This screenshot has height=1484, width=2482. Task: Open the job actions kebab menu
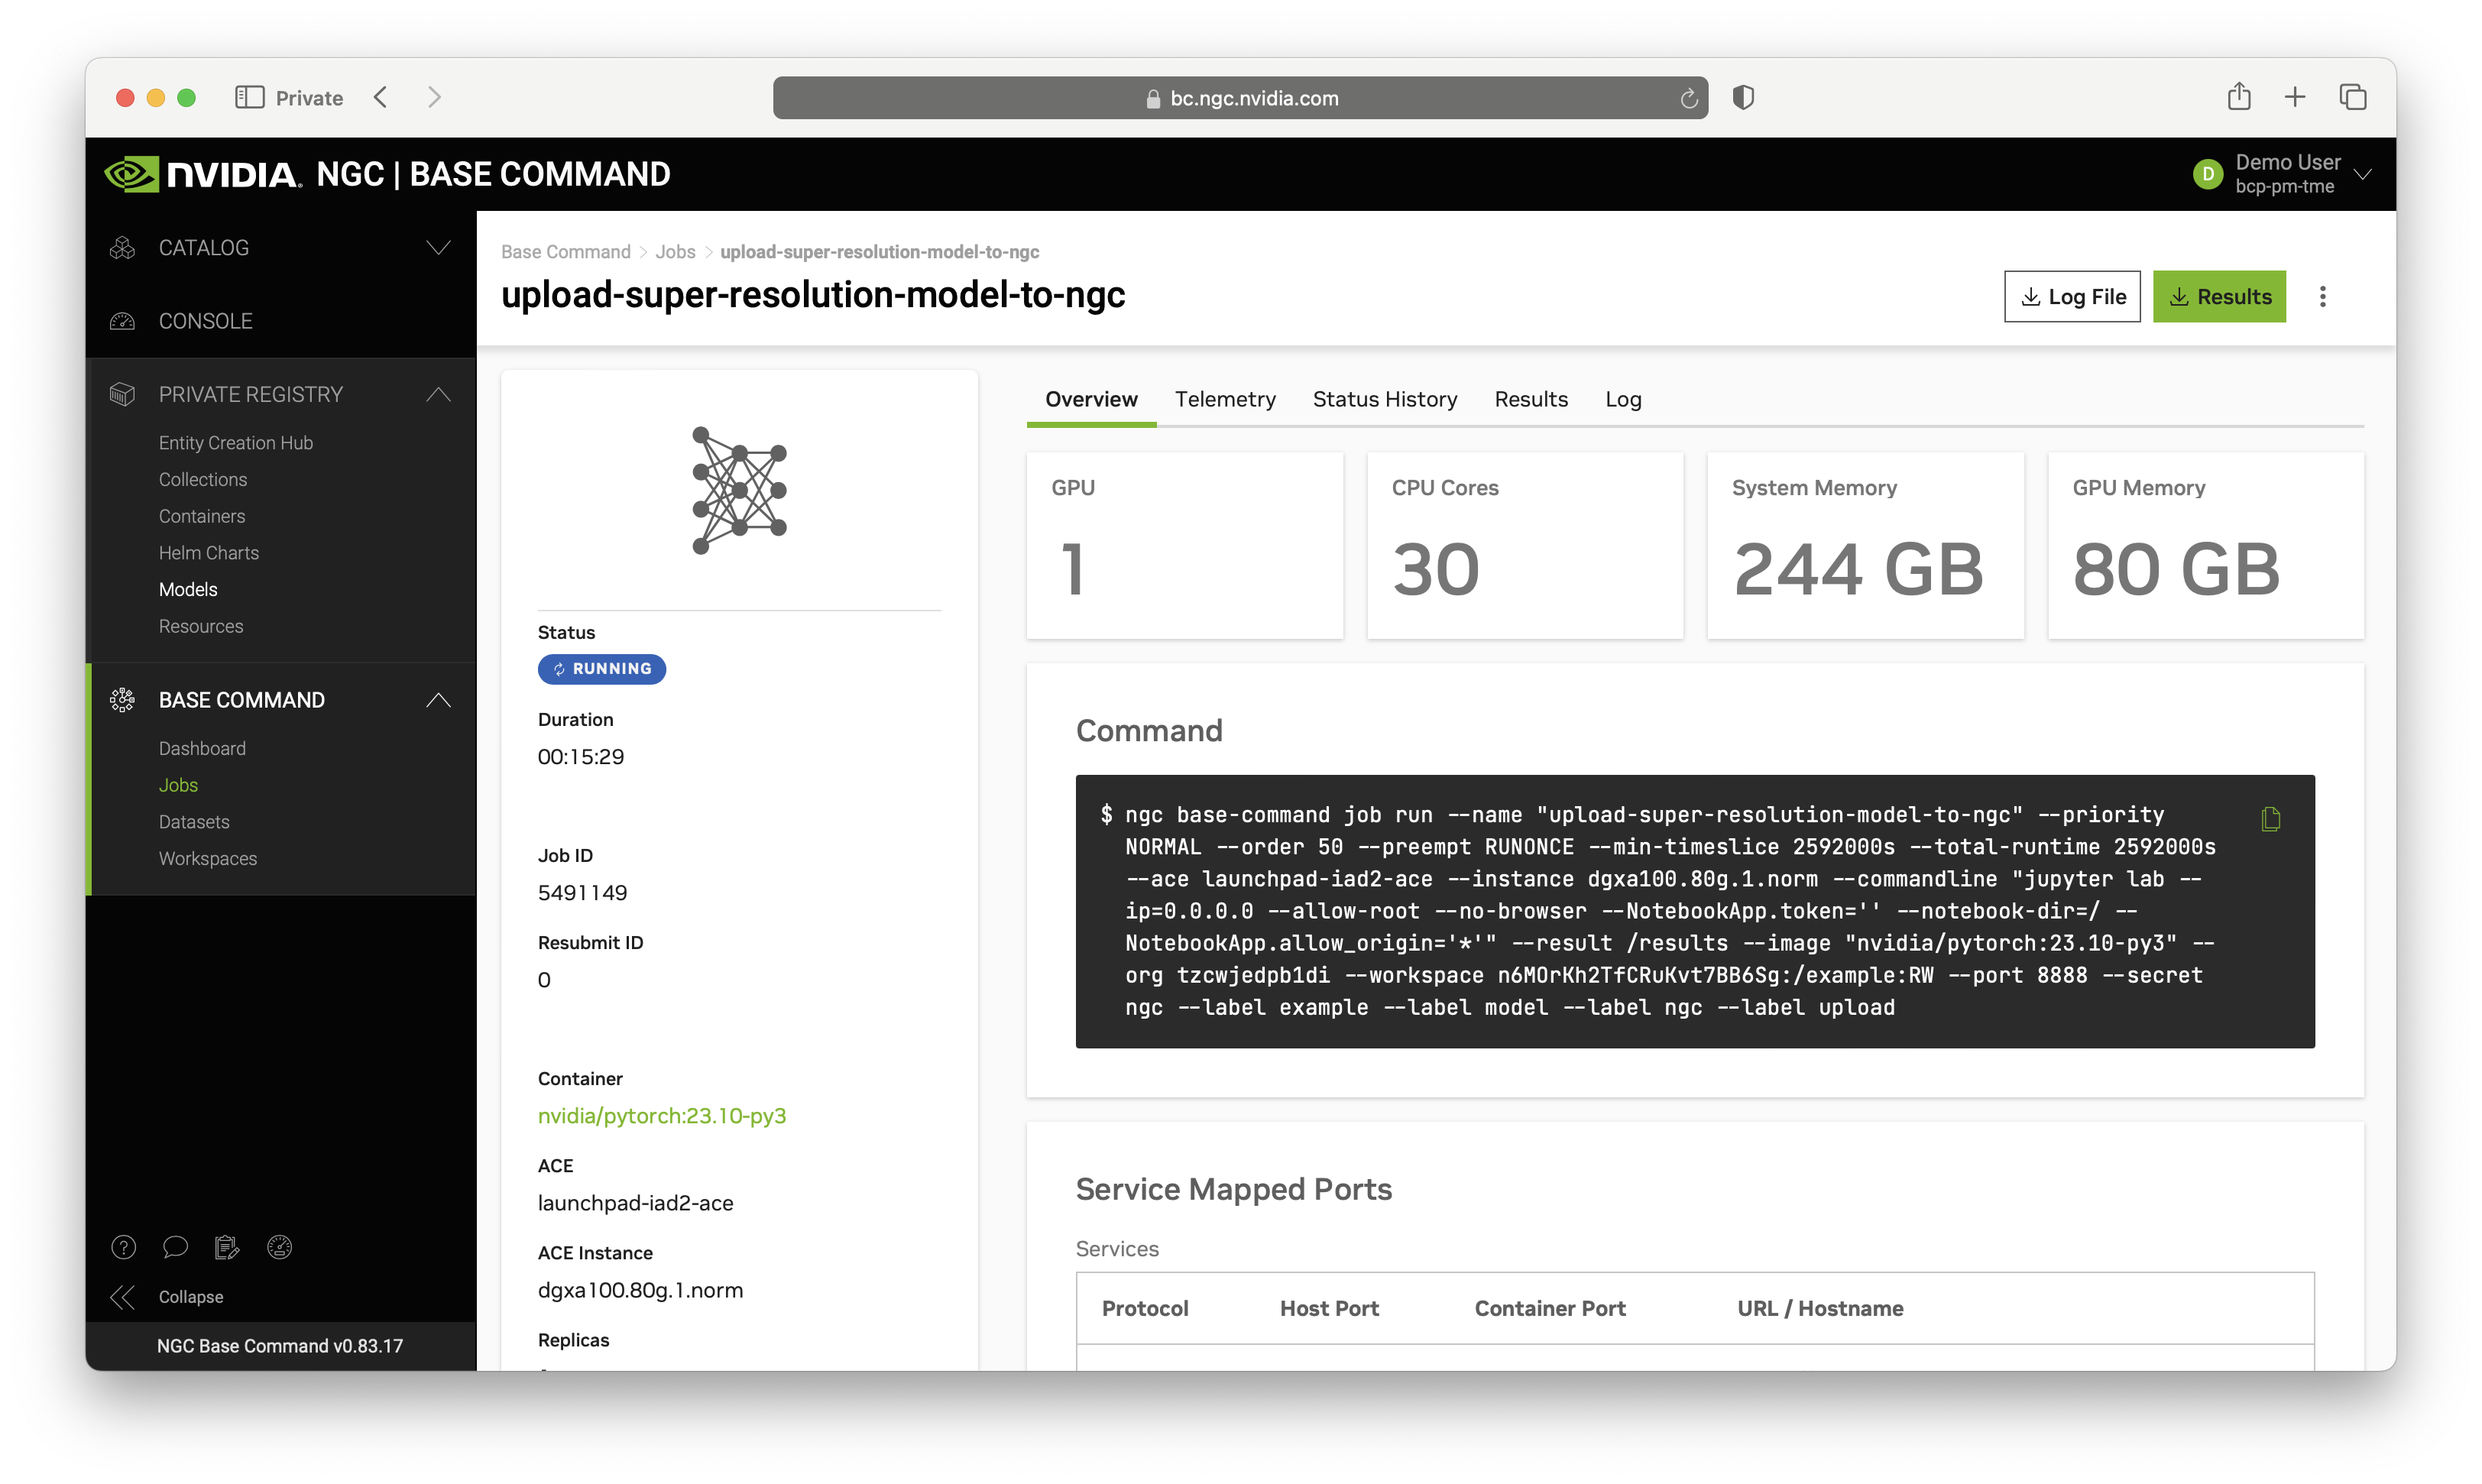(x=2322, y=296)
